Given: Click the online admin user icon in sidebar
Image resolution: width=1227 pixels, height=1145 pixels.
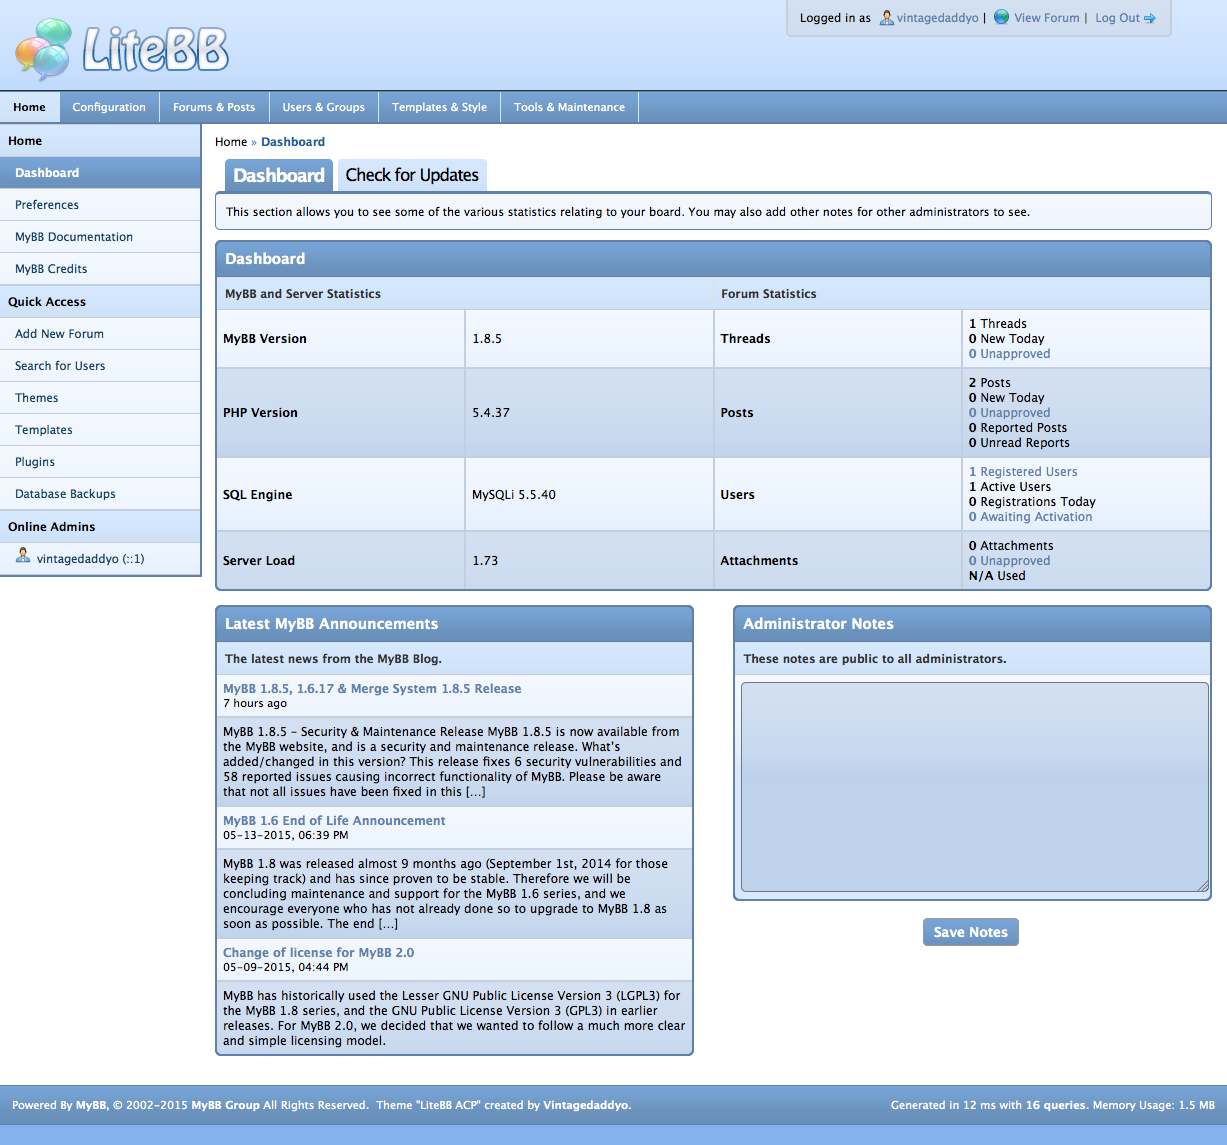Looking at the screenshot, I should pos(23,557).
